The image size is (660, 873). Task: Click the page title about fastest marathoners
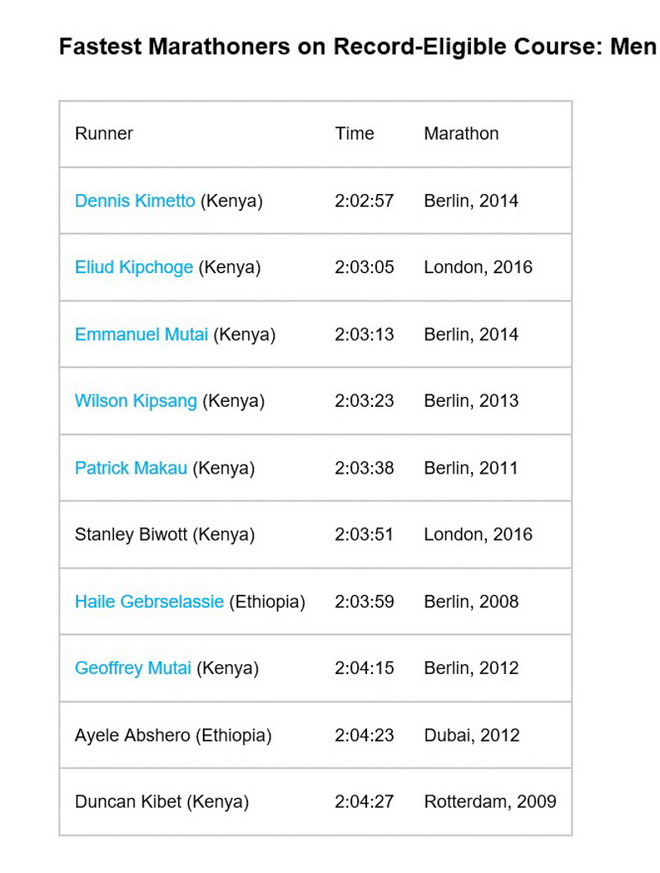point(357,47)
